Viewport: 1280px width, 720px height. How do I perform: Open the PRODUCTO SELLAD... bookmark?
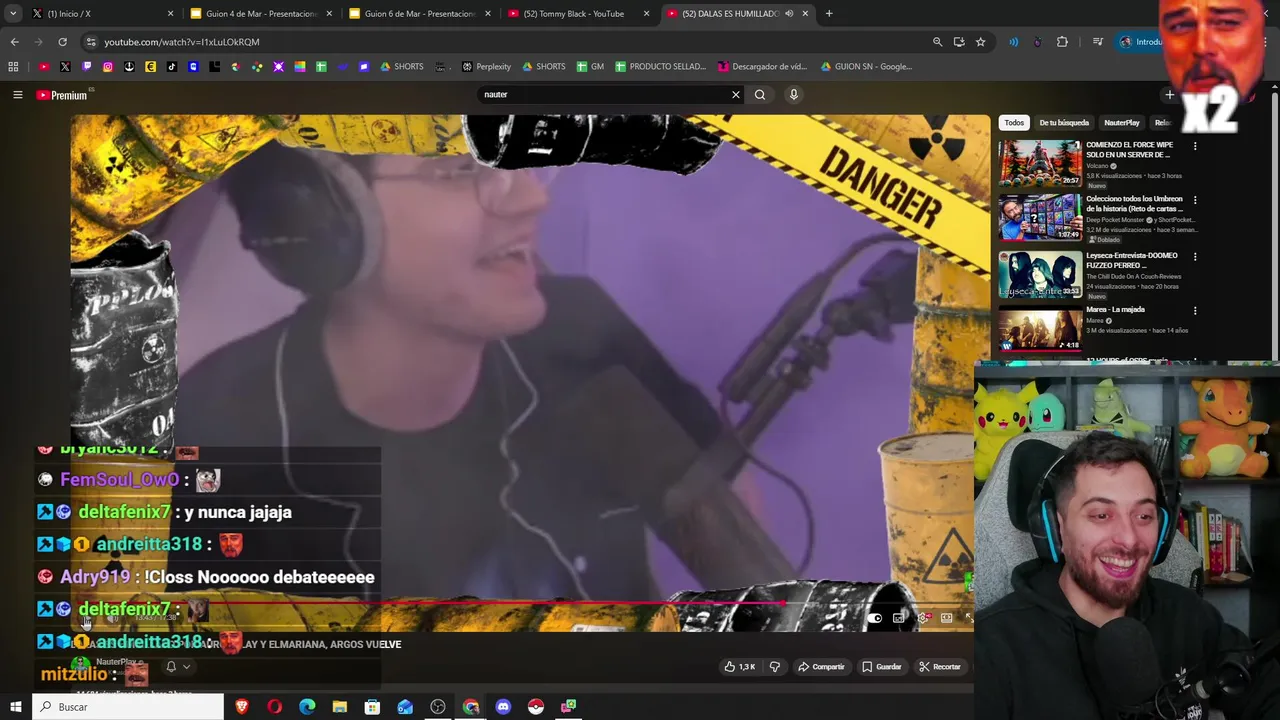coord(660,67)
